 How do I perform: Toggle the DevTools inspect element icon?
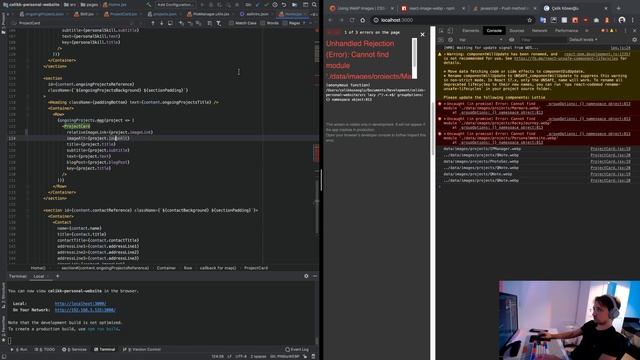[442, 31]
